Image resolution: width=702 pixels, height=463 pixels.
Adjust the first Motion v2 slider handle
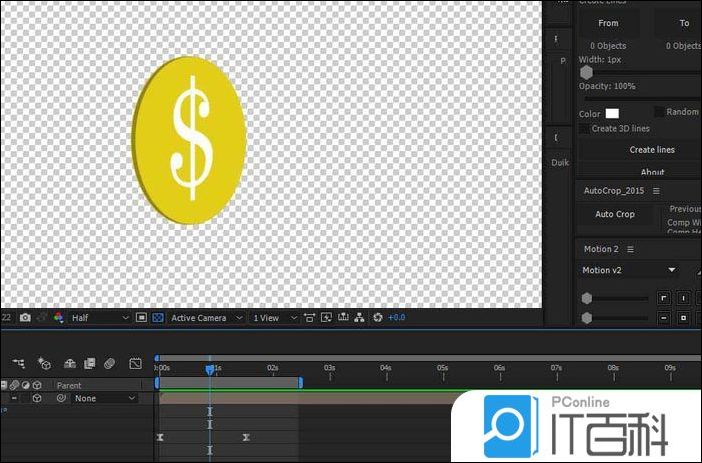click(587, 299)
